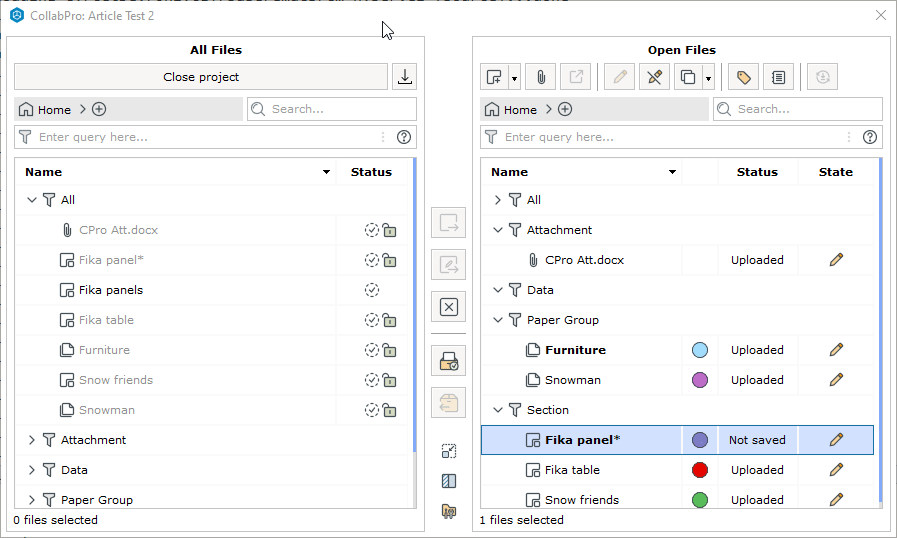This screenshot has width=897, height=538.
Task: Open the new file dropdown arrow
Action: pyautogui.click(x=514, y=77)
